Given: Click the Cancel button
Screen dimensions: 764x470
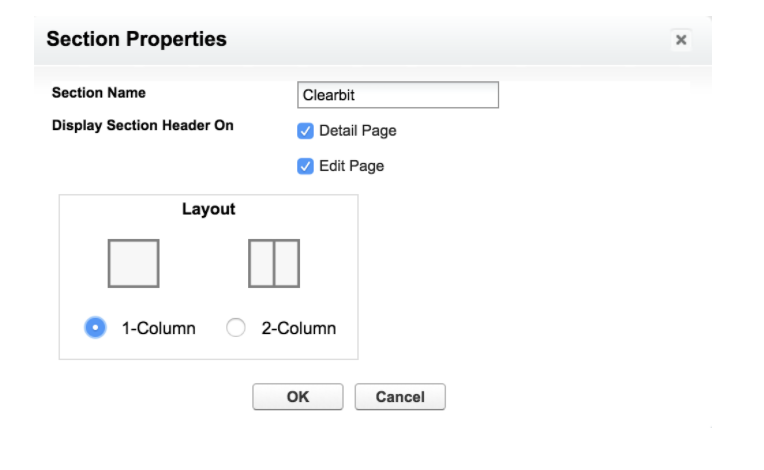Looking at the screenshot, I should [400, 397].
